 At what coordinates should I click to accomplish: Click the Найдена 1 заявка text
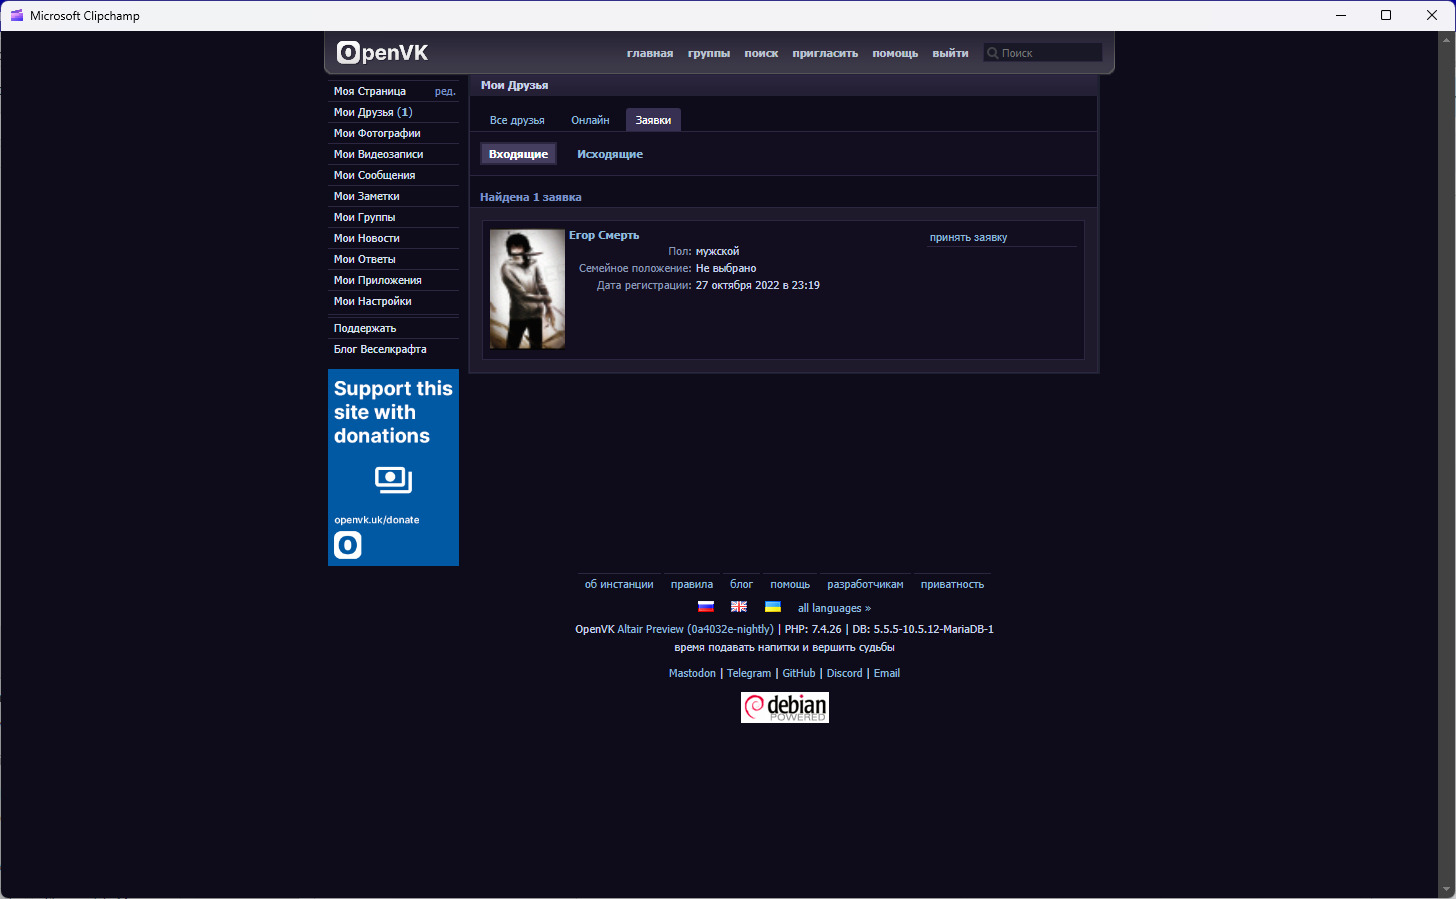coord(530,197)
